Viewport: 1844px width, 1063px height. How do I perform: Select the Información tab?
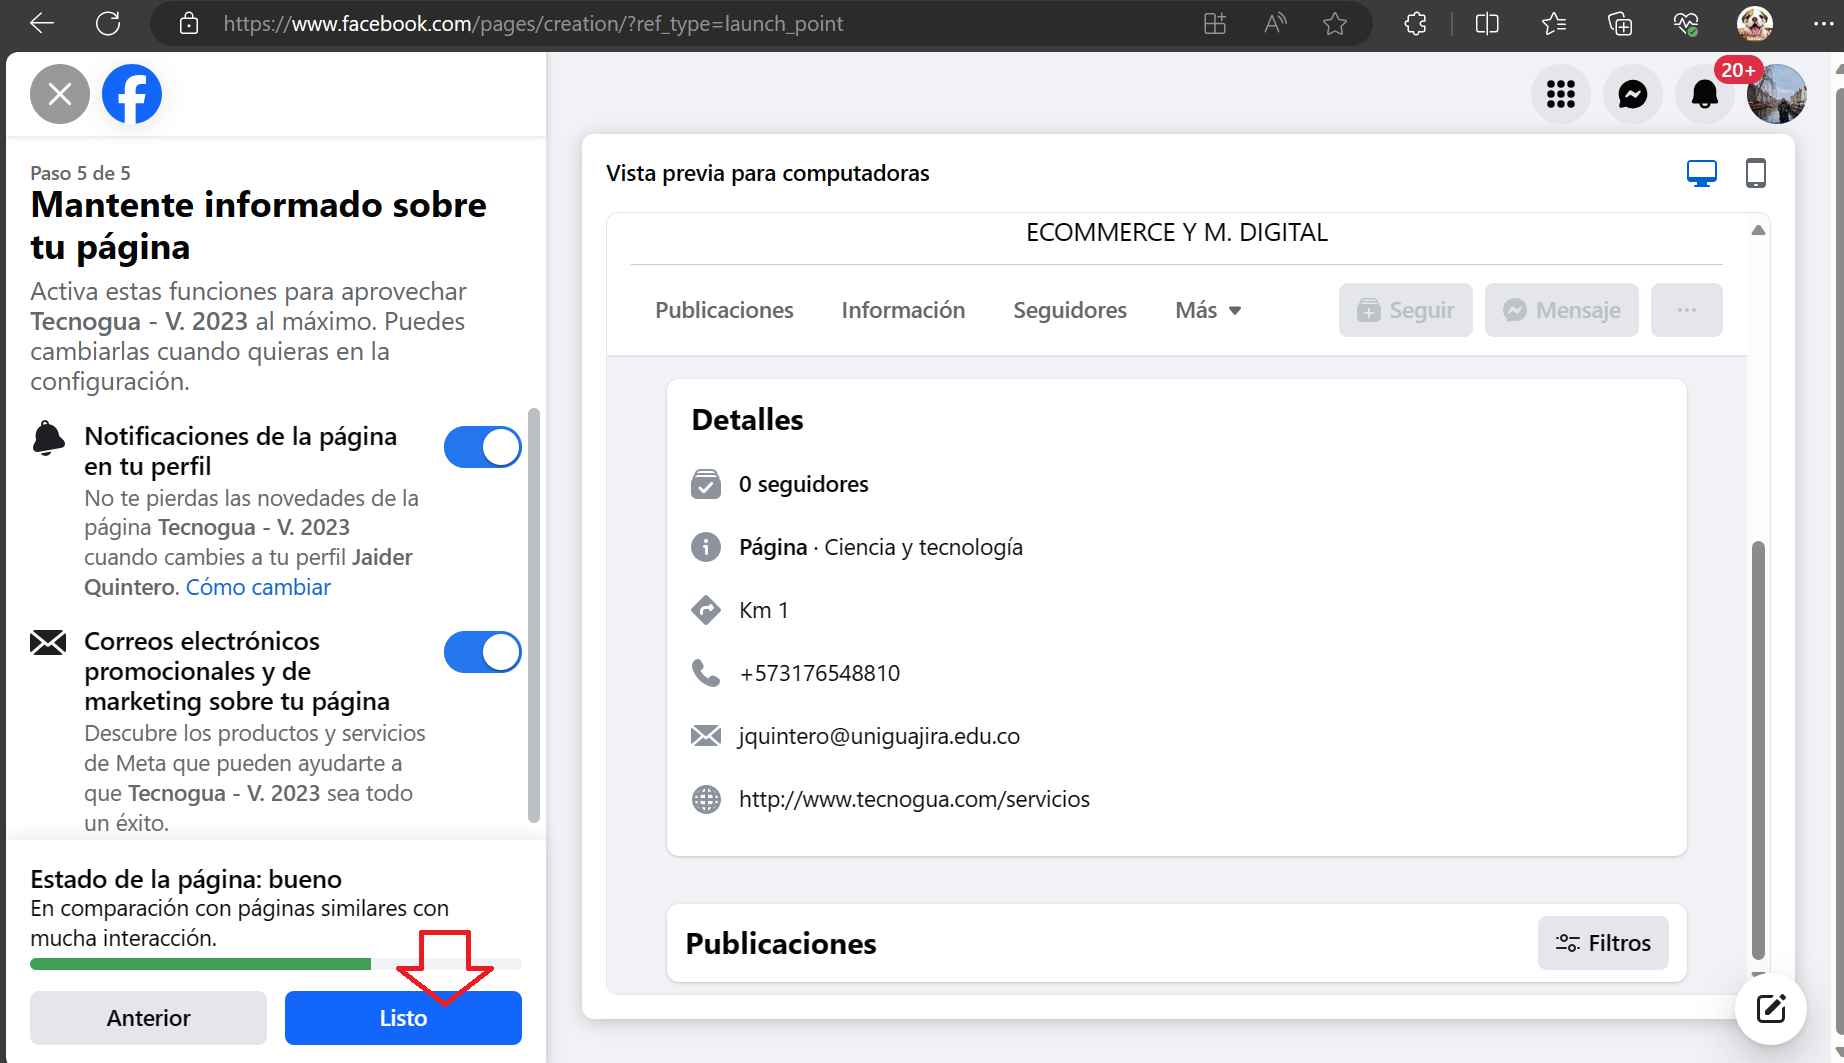pyautogui.click(x=903, y=310)
